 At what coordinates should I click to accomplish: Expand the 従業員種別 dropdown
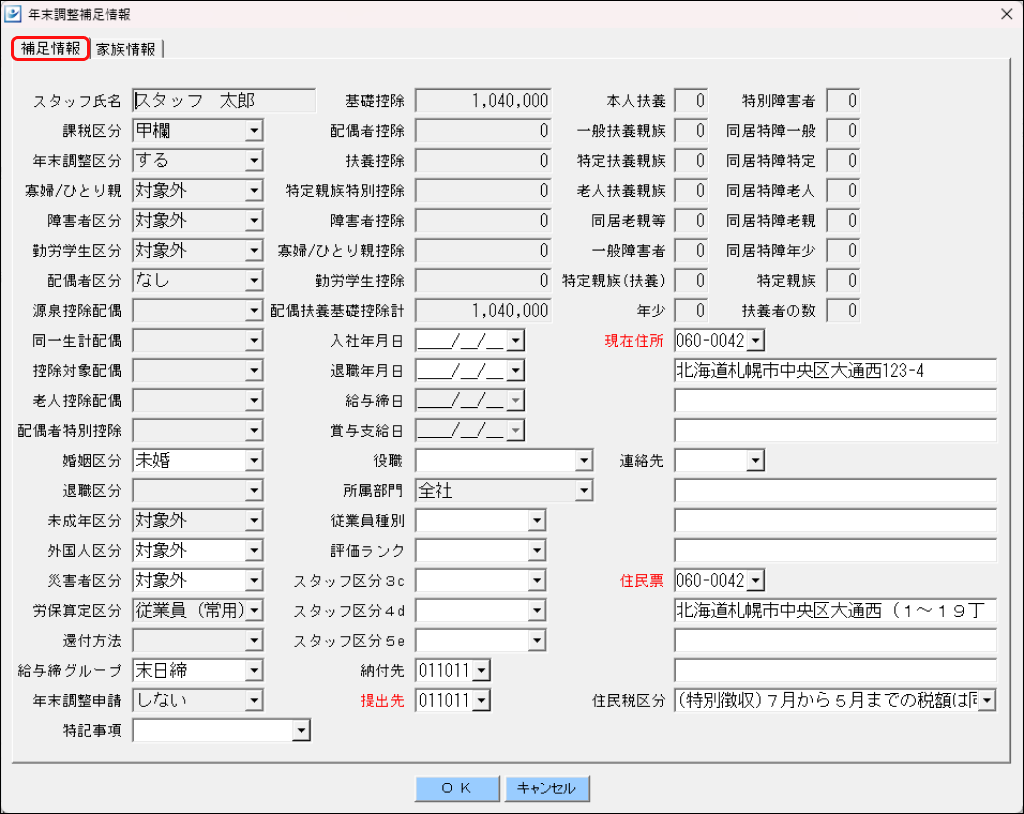pyautogui.click(x=536, y=521)
